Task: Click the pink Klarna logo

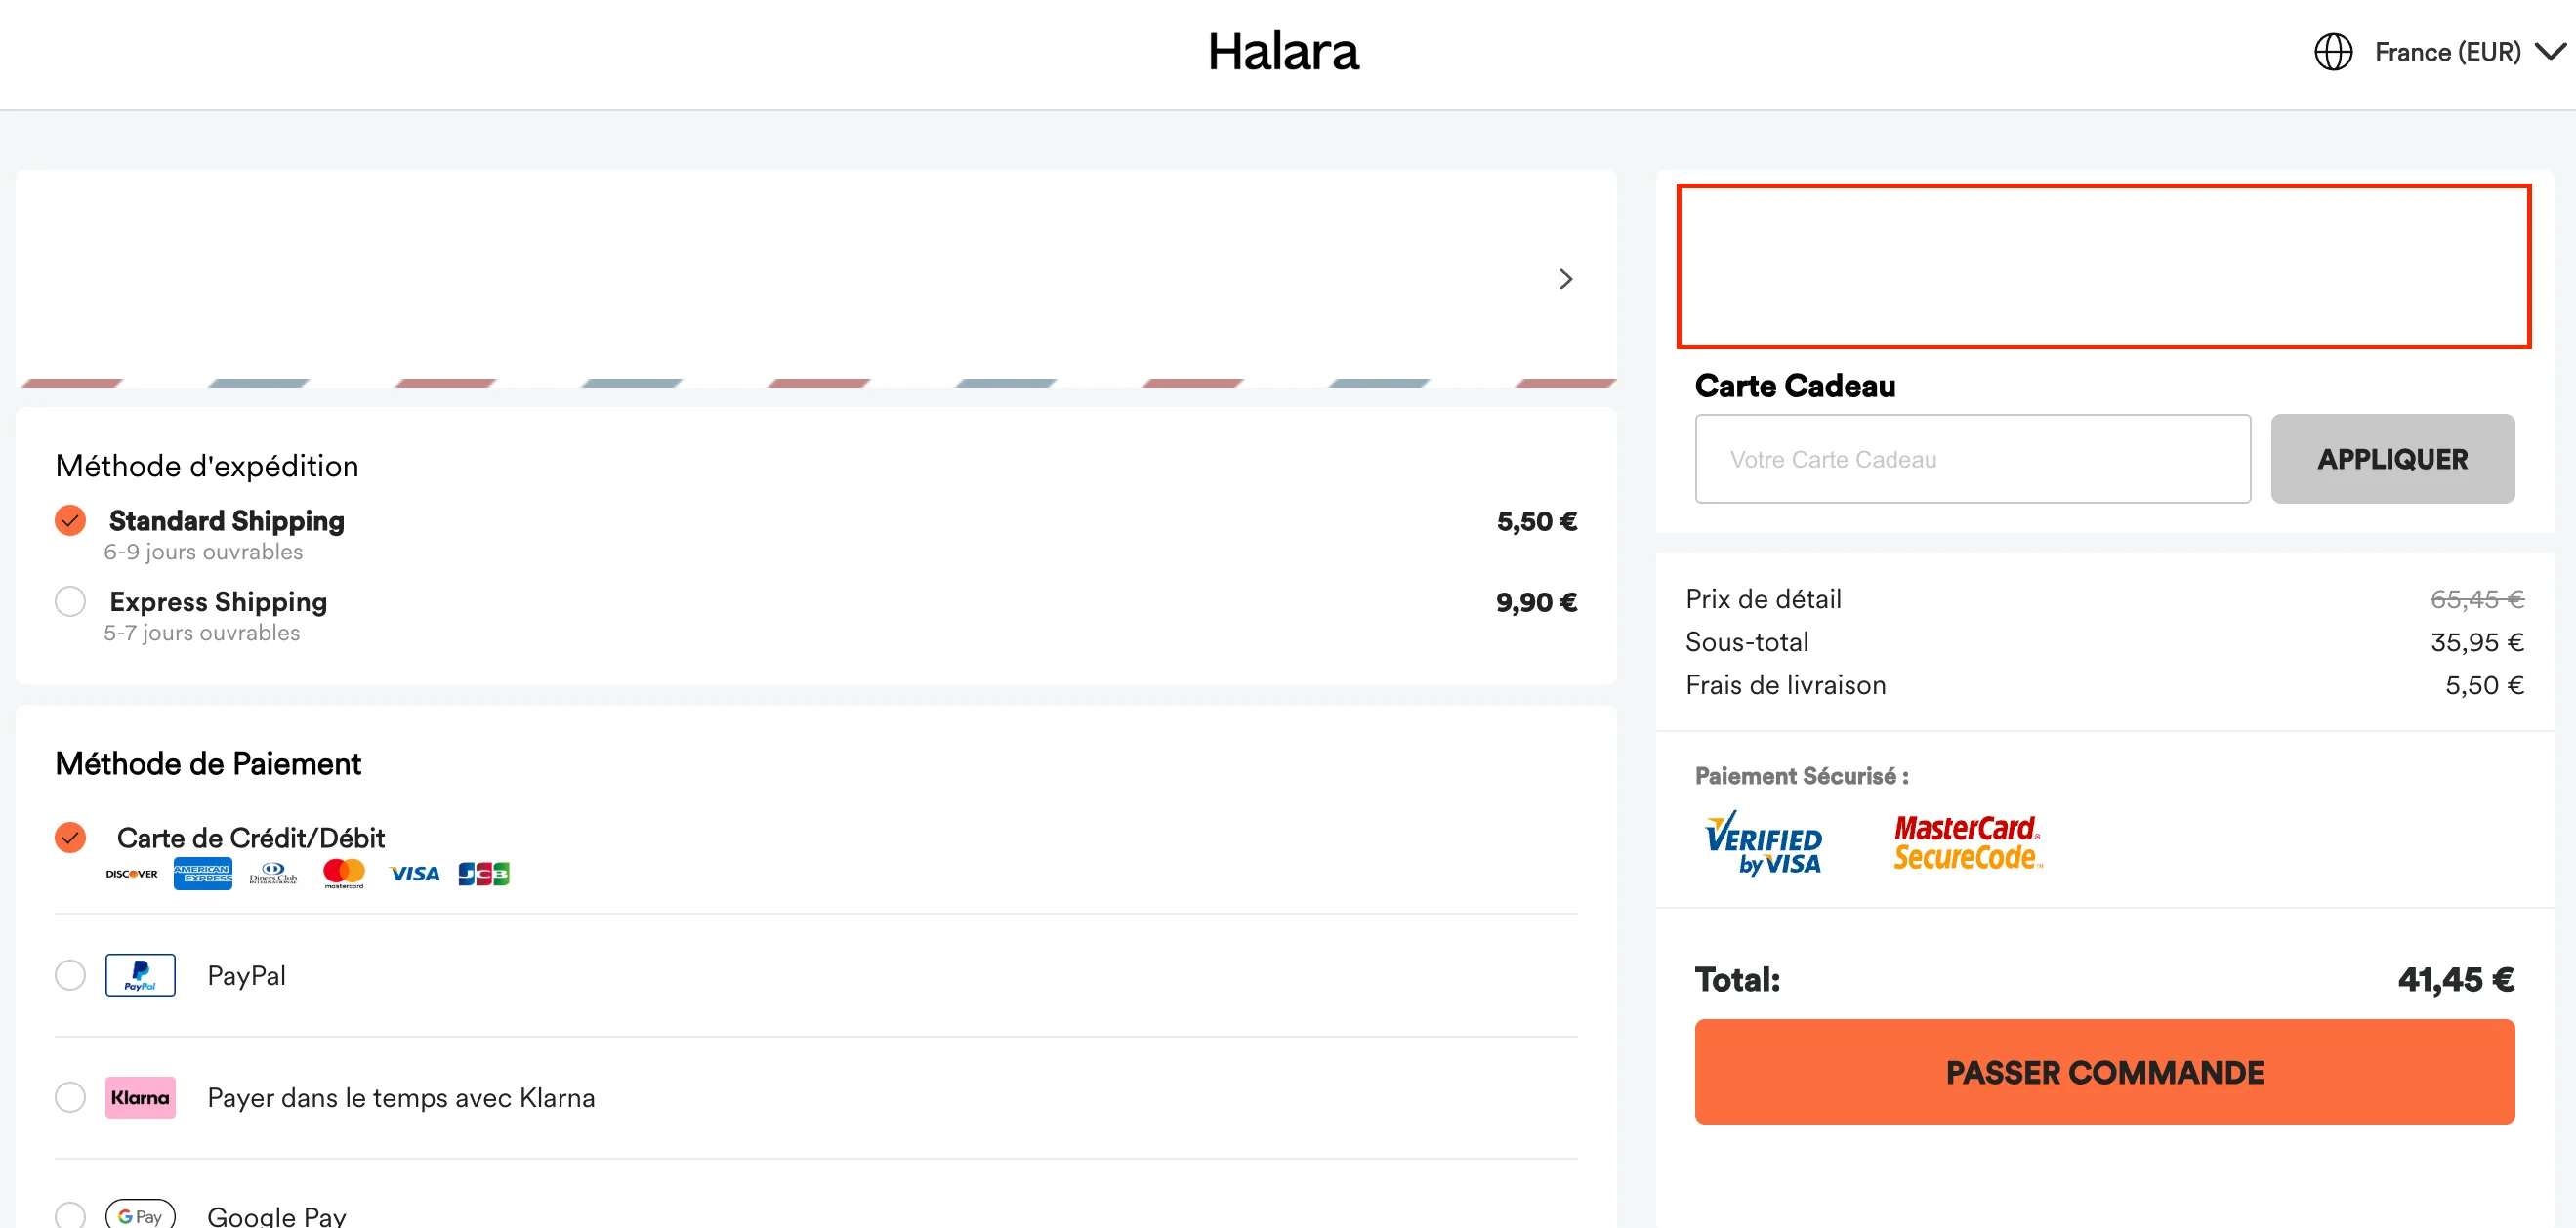Action: coord(140,1097)
